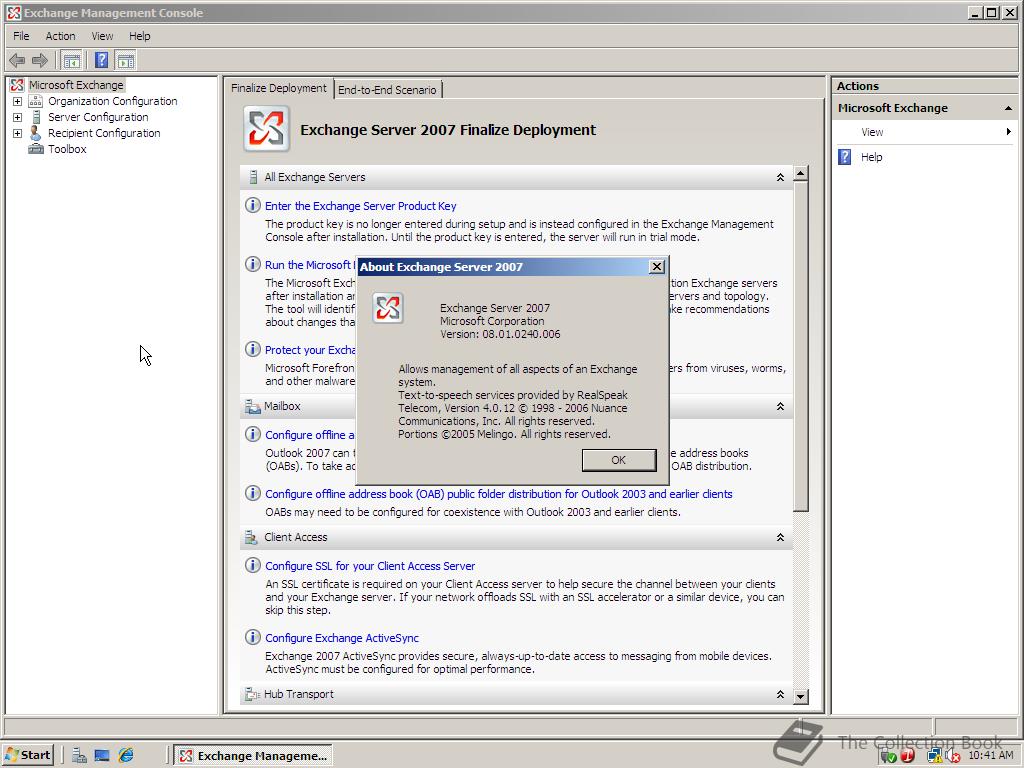Click info icon beside Run the Microsoft link
This screenshot has width=1024, height=768.
(253, 264)
